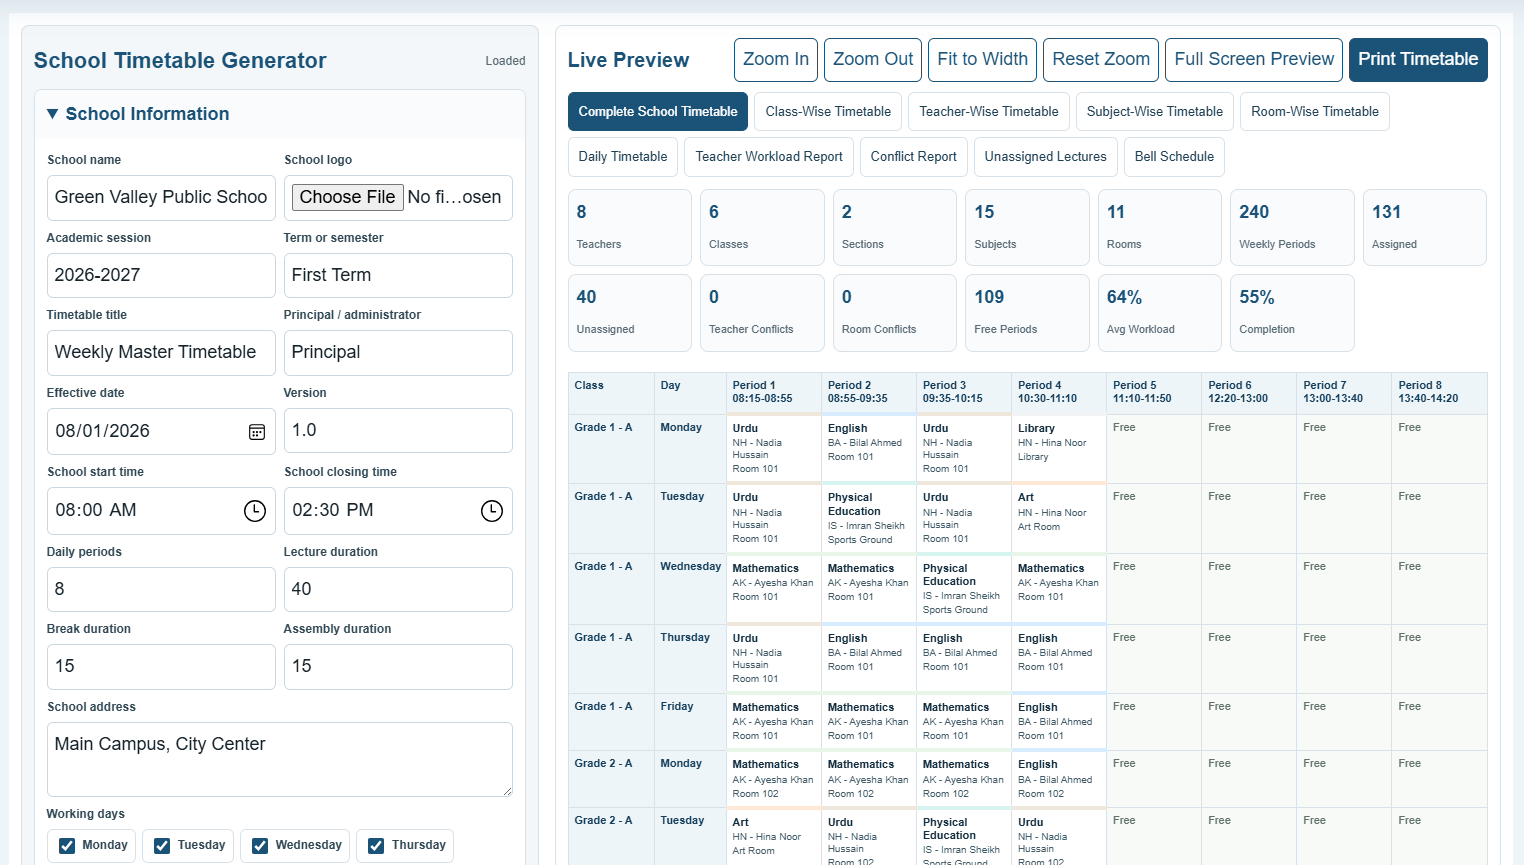
Task: Open the Unassigned Lectures tab
Action: pos(1046,157)
